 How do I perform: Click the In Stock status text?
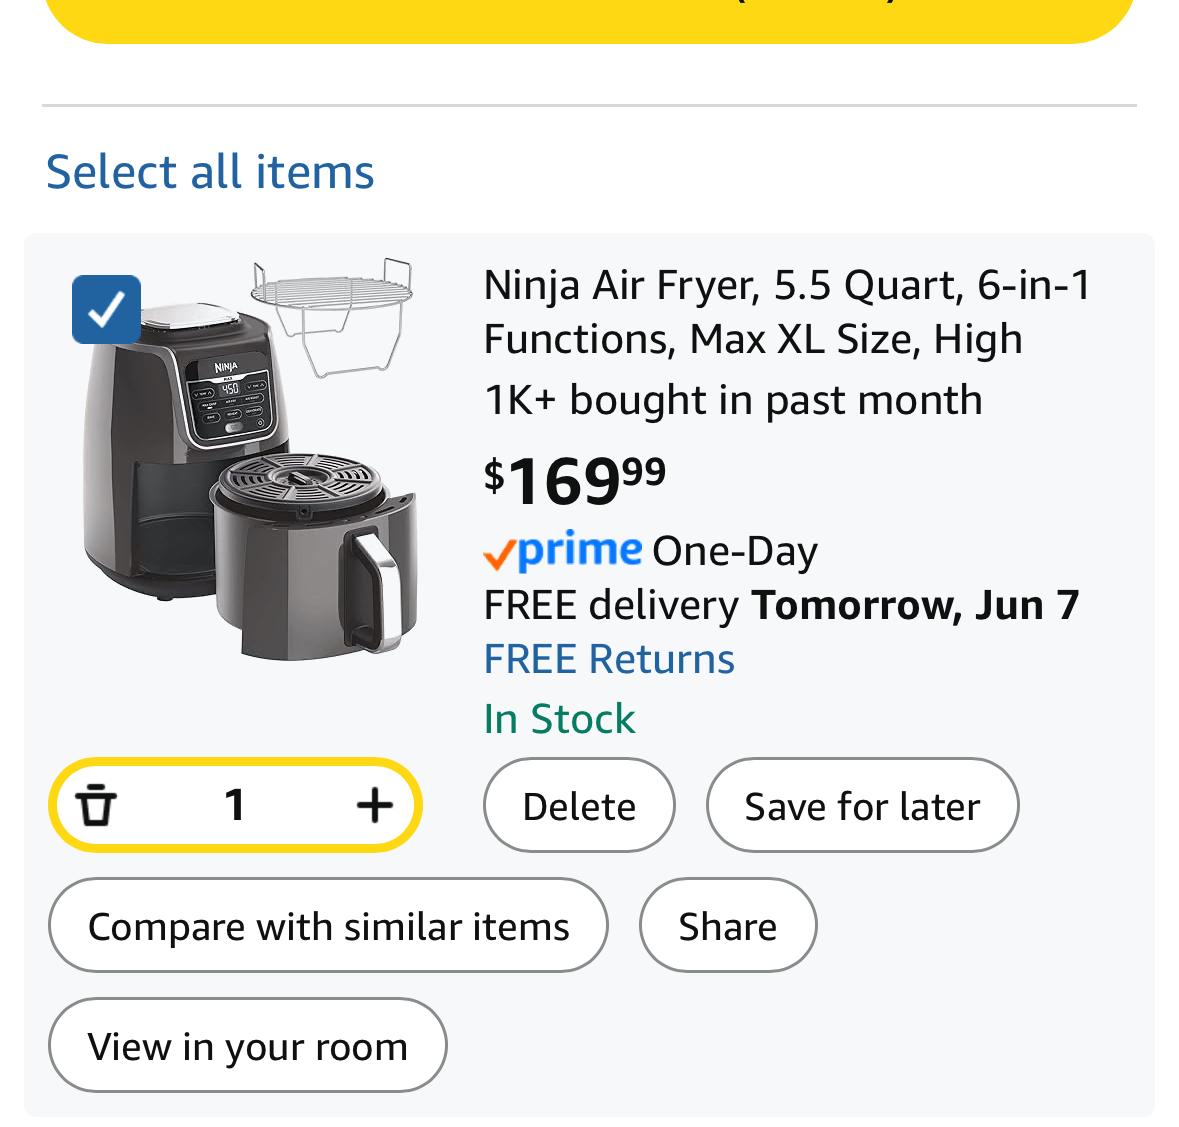coord(559,719)
